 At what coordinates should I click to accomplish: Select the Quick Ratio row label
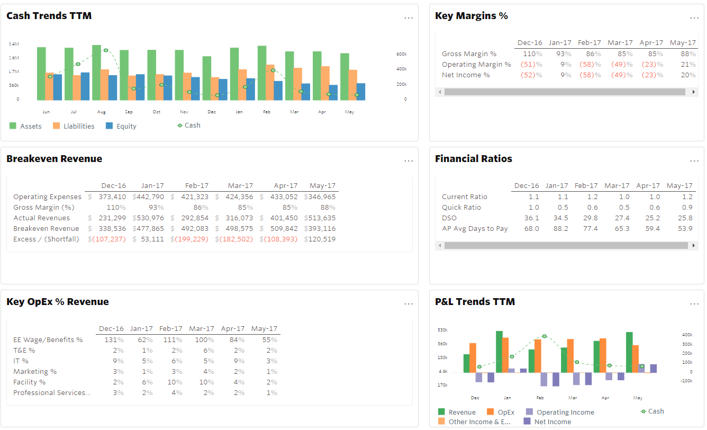point(461,207)
